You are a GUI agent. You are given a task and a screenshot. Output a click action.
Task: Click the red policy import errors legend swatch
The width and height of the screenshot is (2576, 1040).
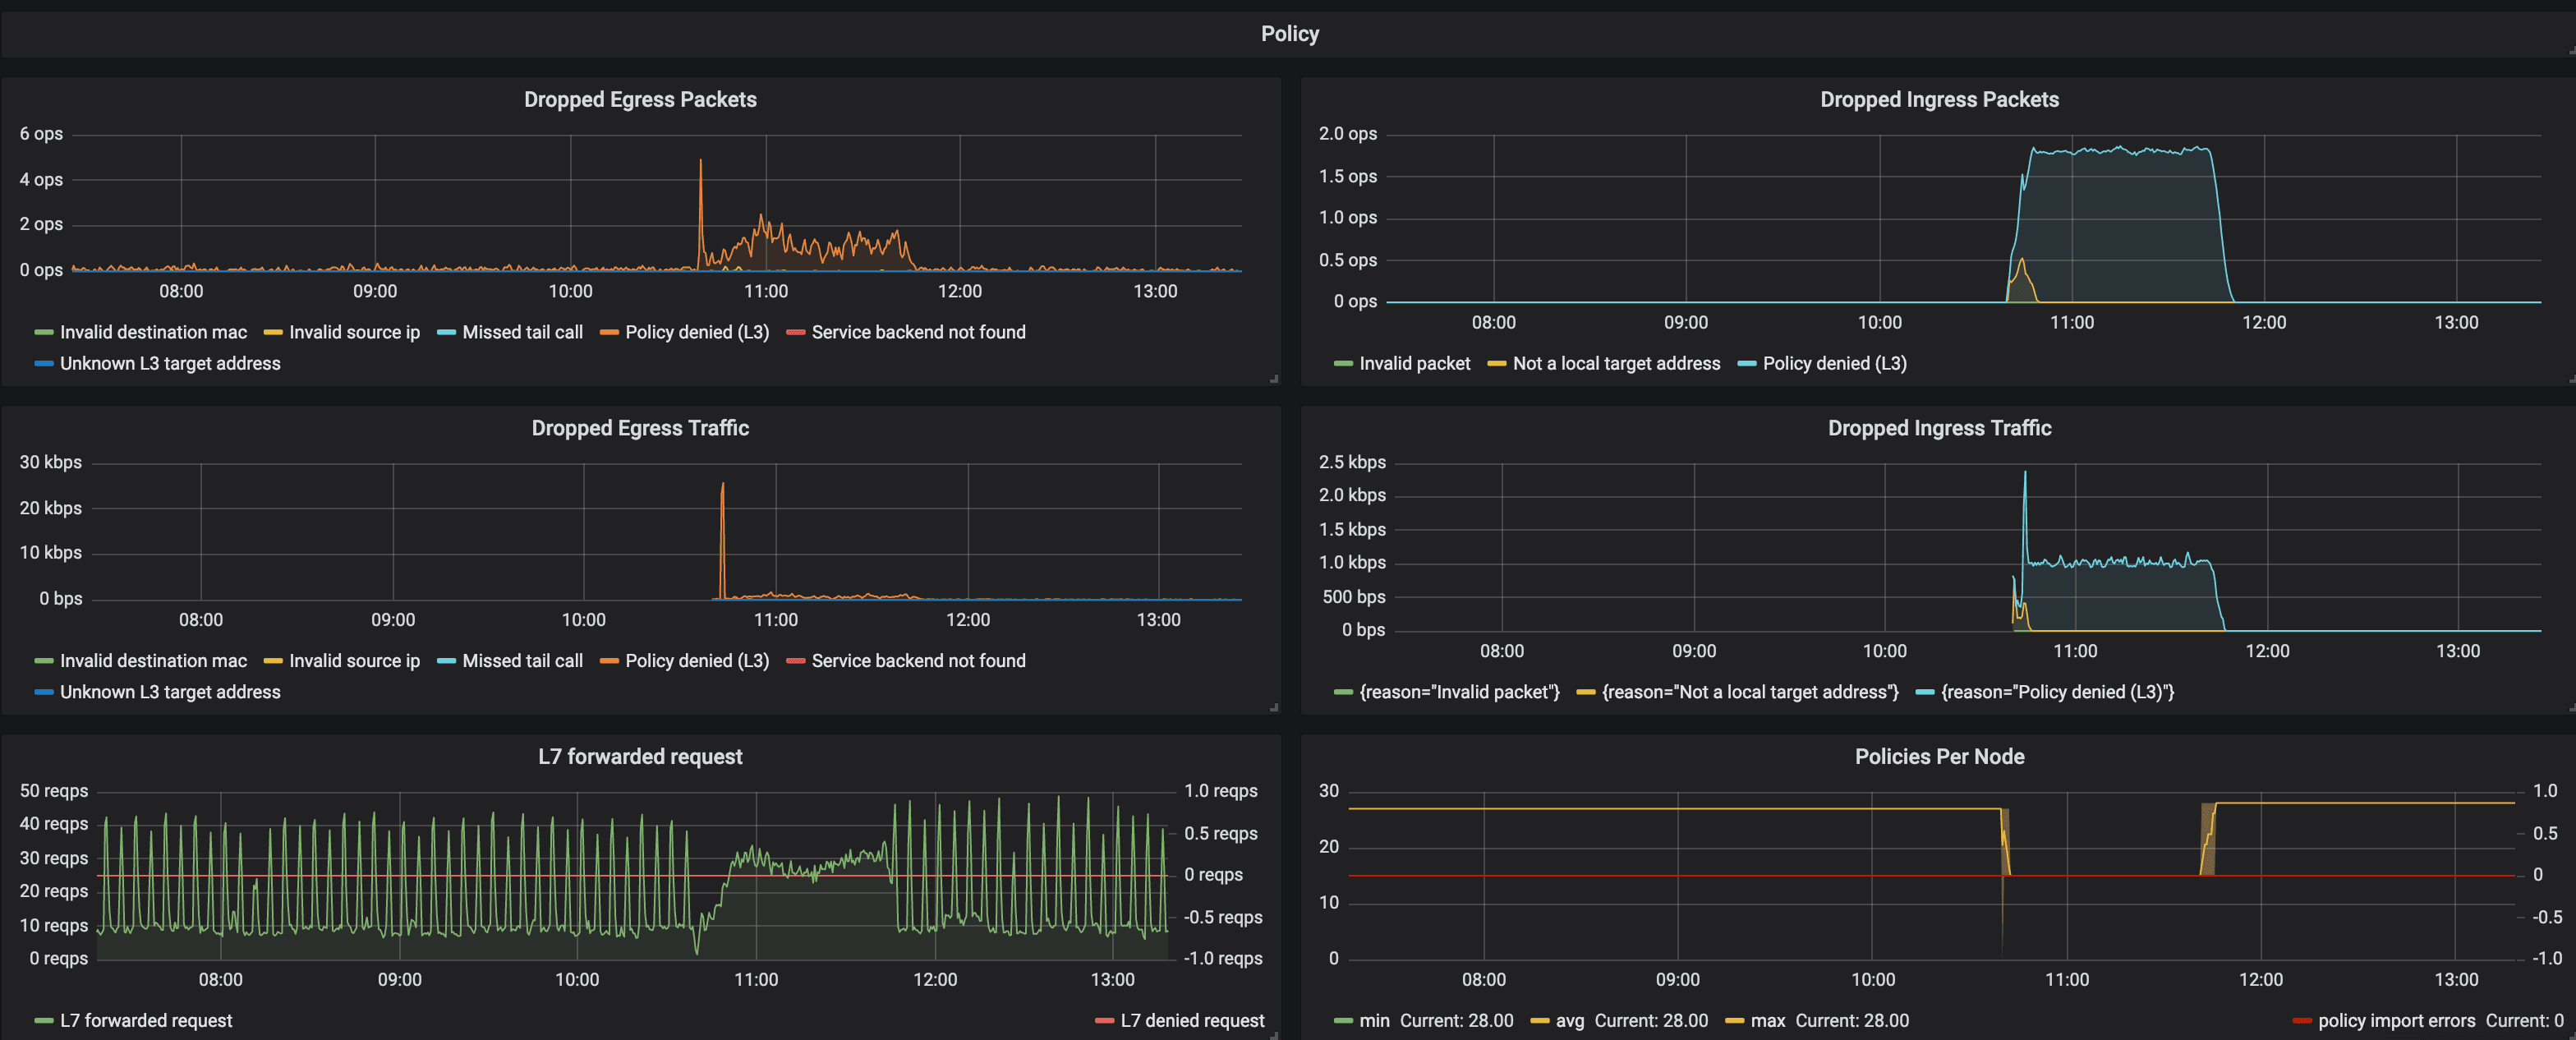[x=2302, y=1021]
